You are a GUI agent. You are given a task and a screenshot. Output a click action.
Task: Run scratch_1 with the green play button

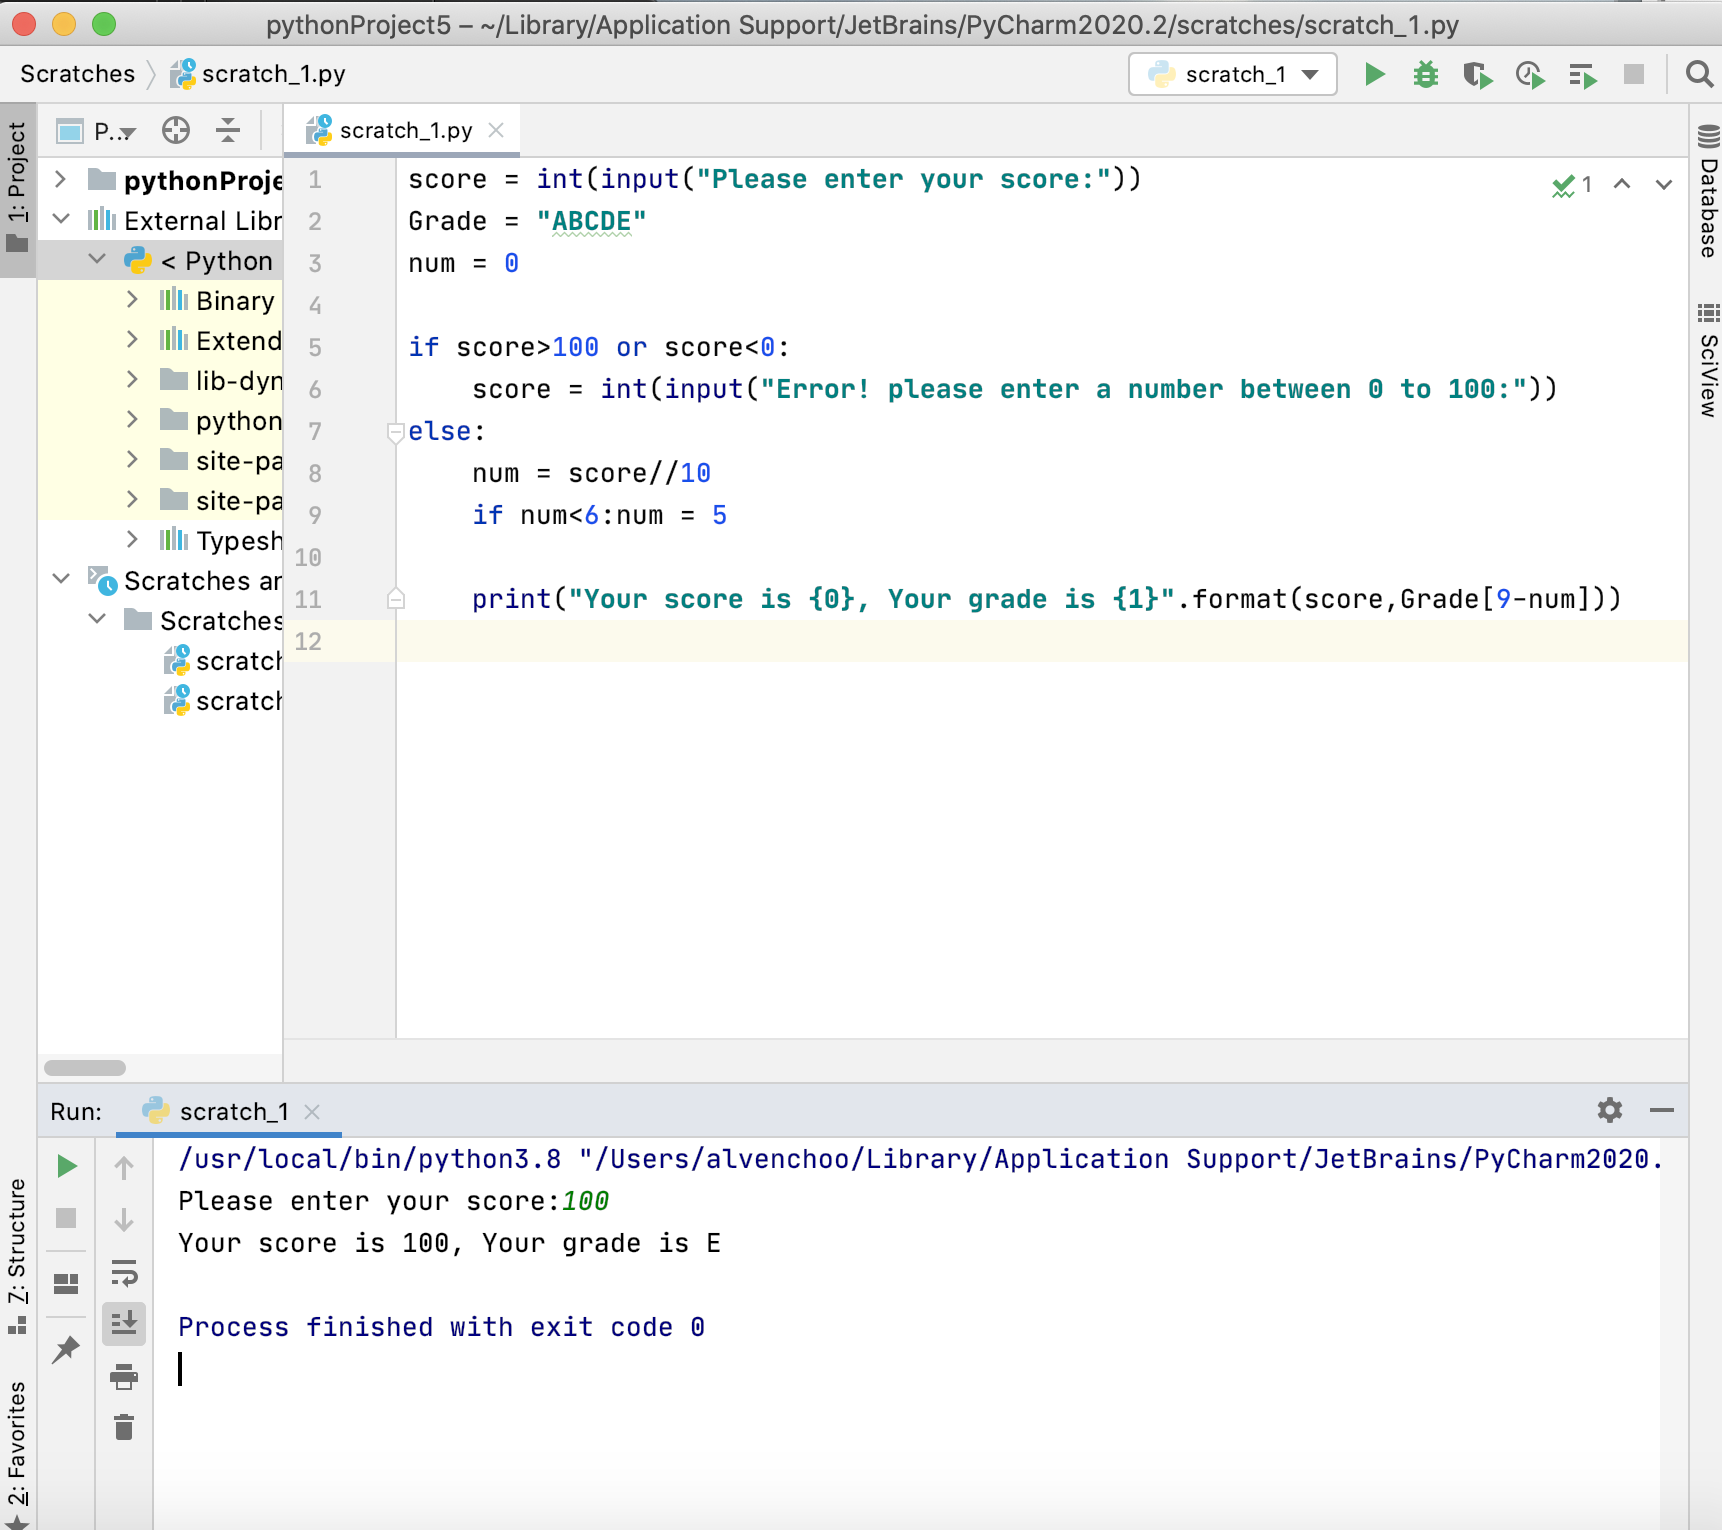pyautogui.click(x=1375, y=74)
